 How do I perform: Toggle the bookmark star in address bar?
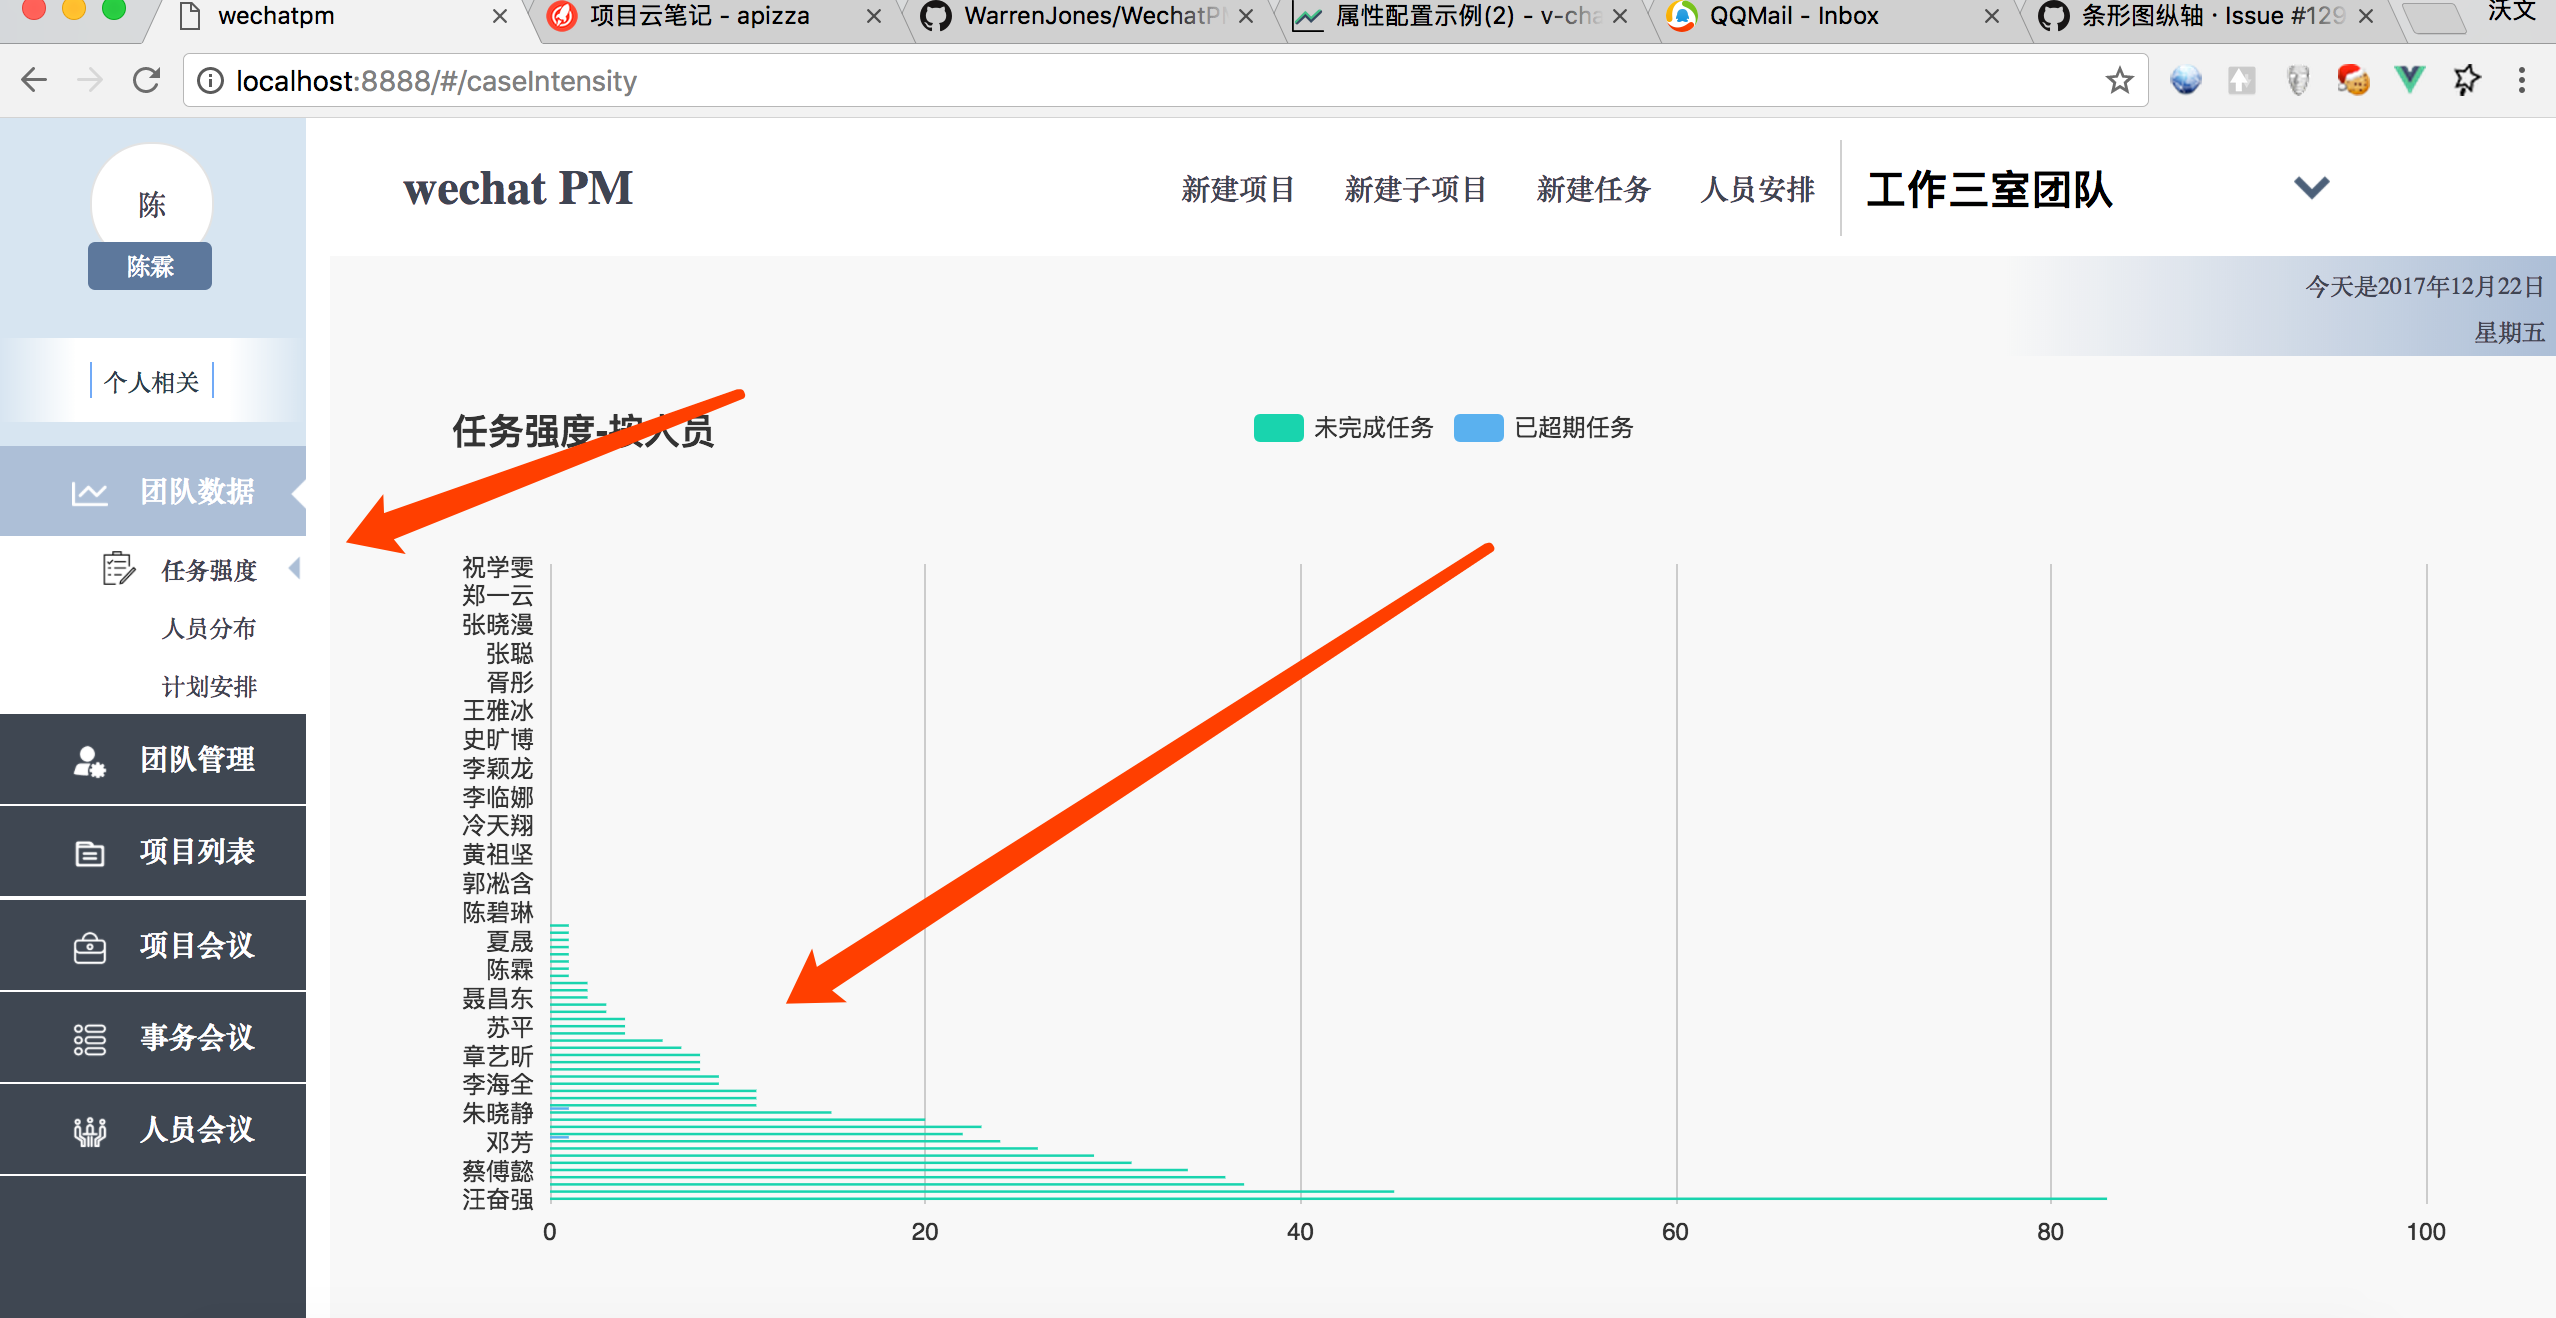2119,80
